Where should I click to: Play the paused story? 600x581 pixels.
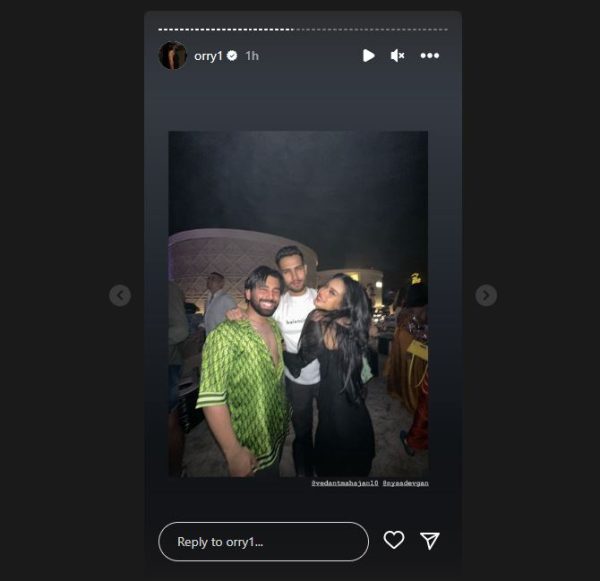[x=368, y=55]
